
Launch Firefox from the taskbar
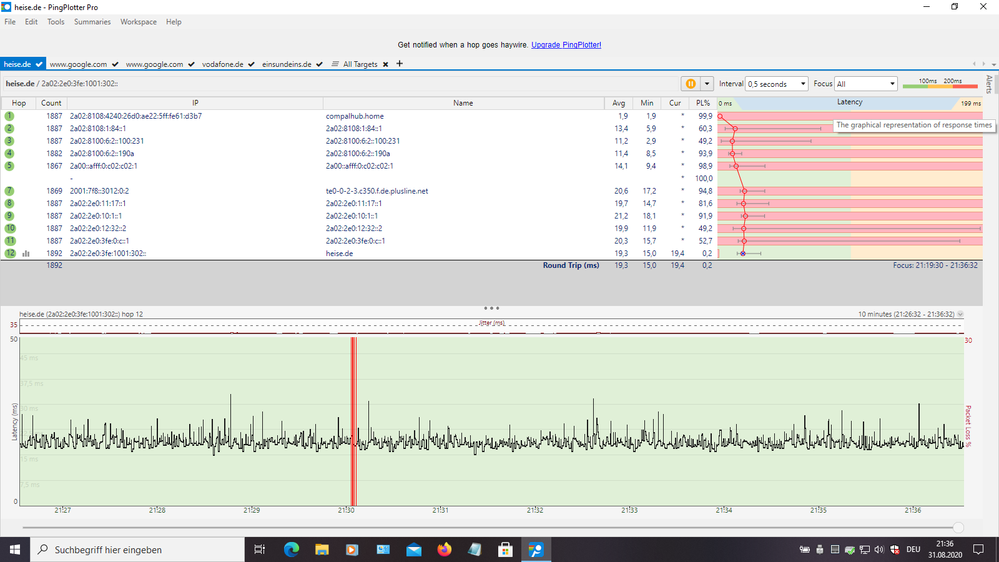444,549
